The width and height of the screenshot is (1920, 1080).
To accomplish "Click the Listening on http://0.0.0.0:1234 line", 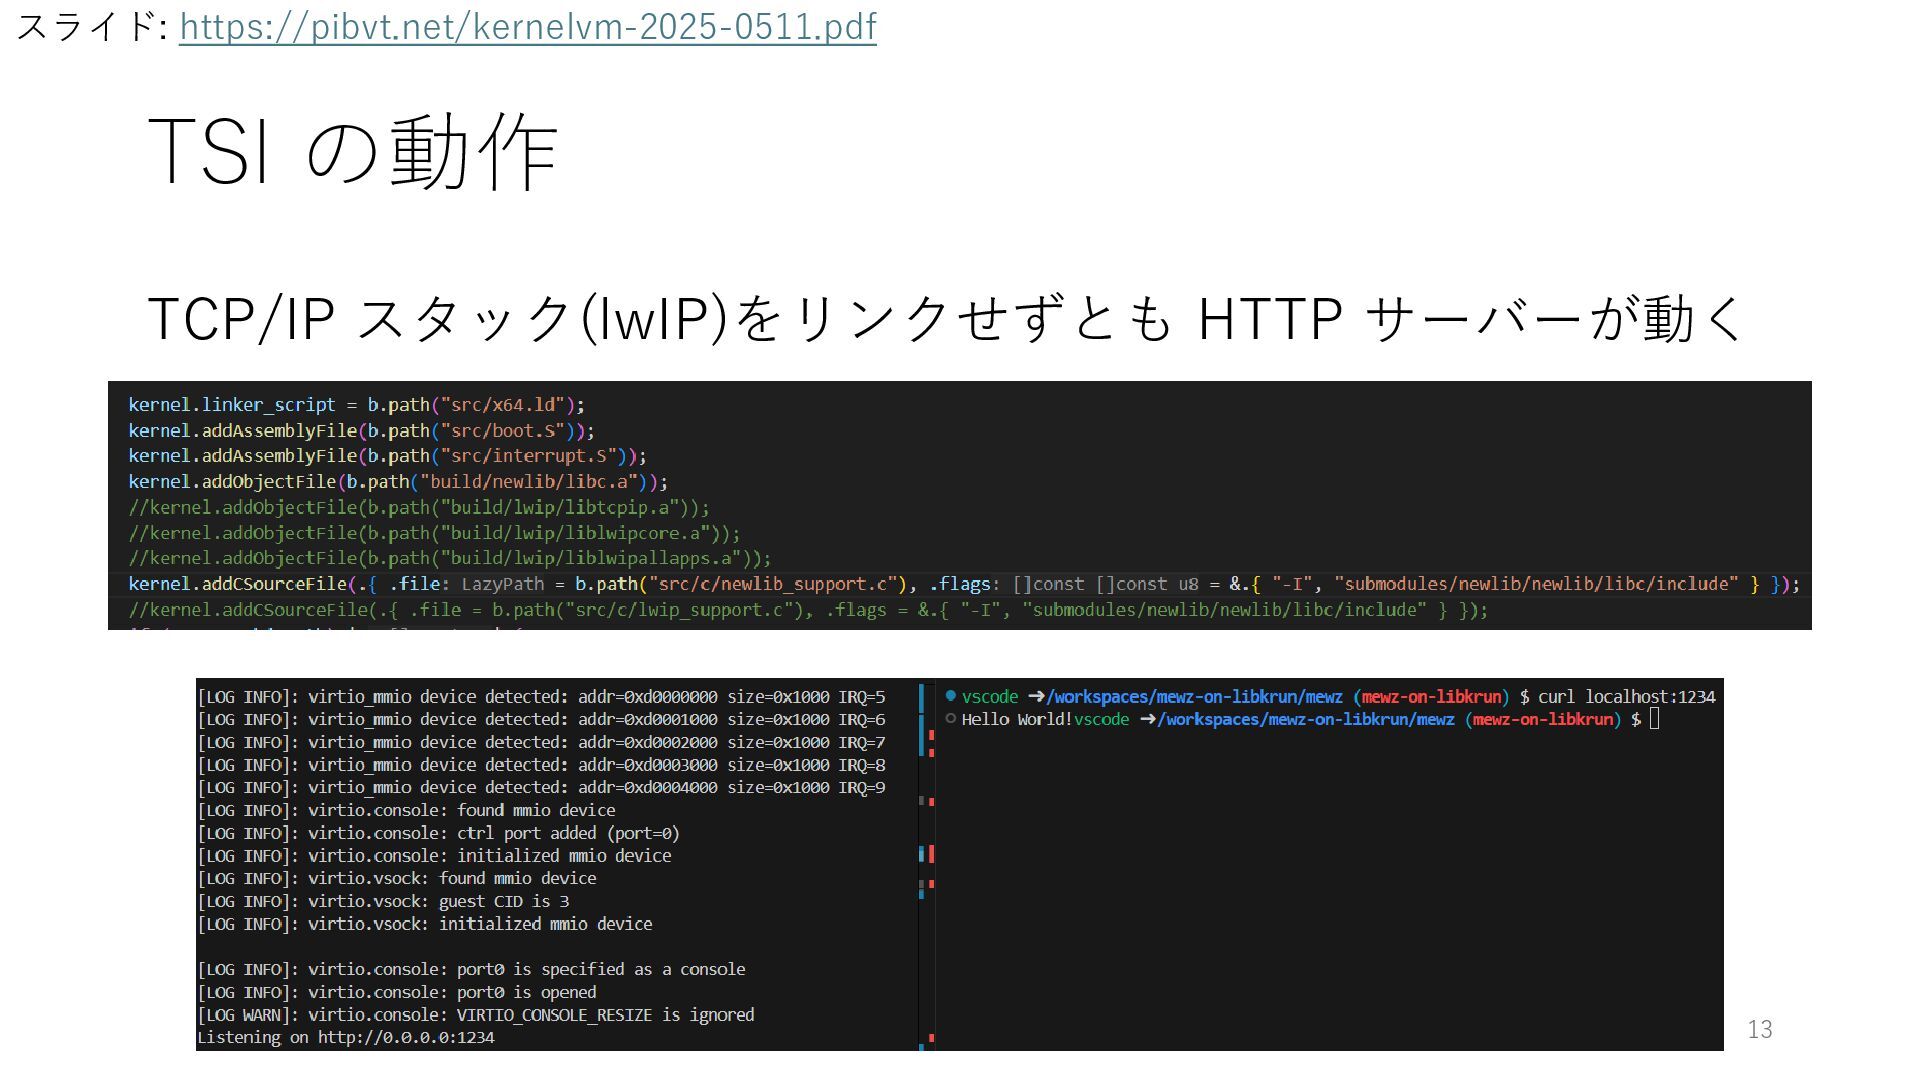I will point(346,1038).
